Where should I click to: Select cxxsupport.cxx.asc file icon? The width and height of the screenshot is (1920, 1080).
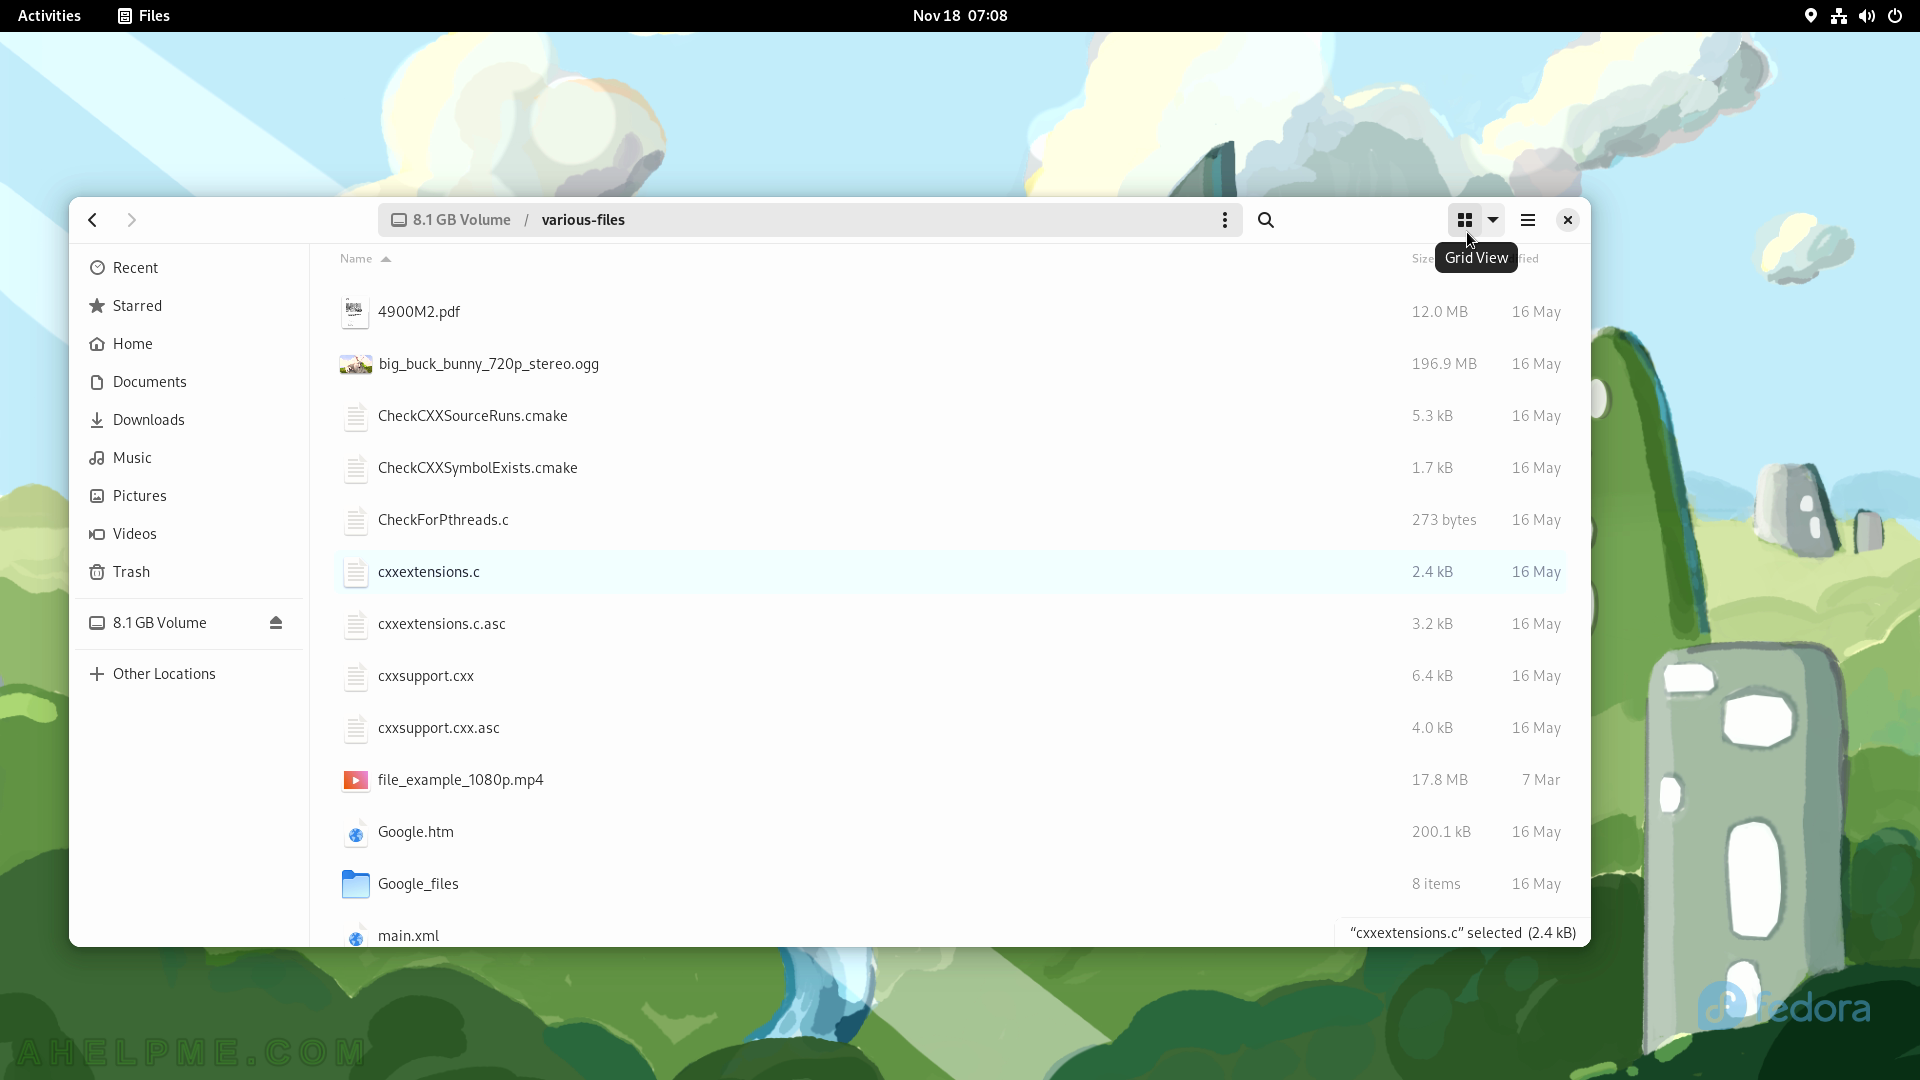(x=355, y=728)
